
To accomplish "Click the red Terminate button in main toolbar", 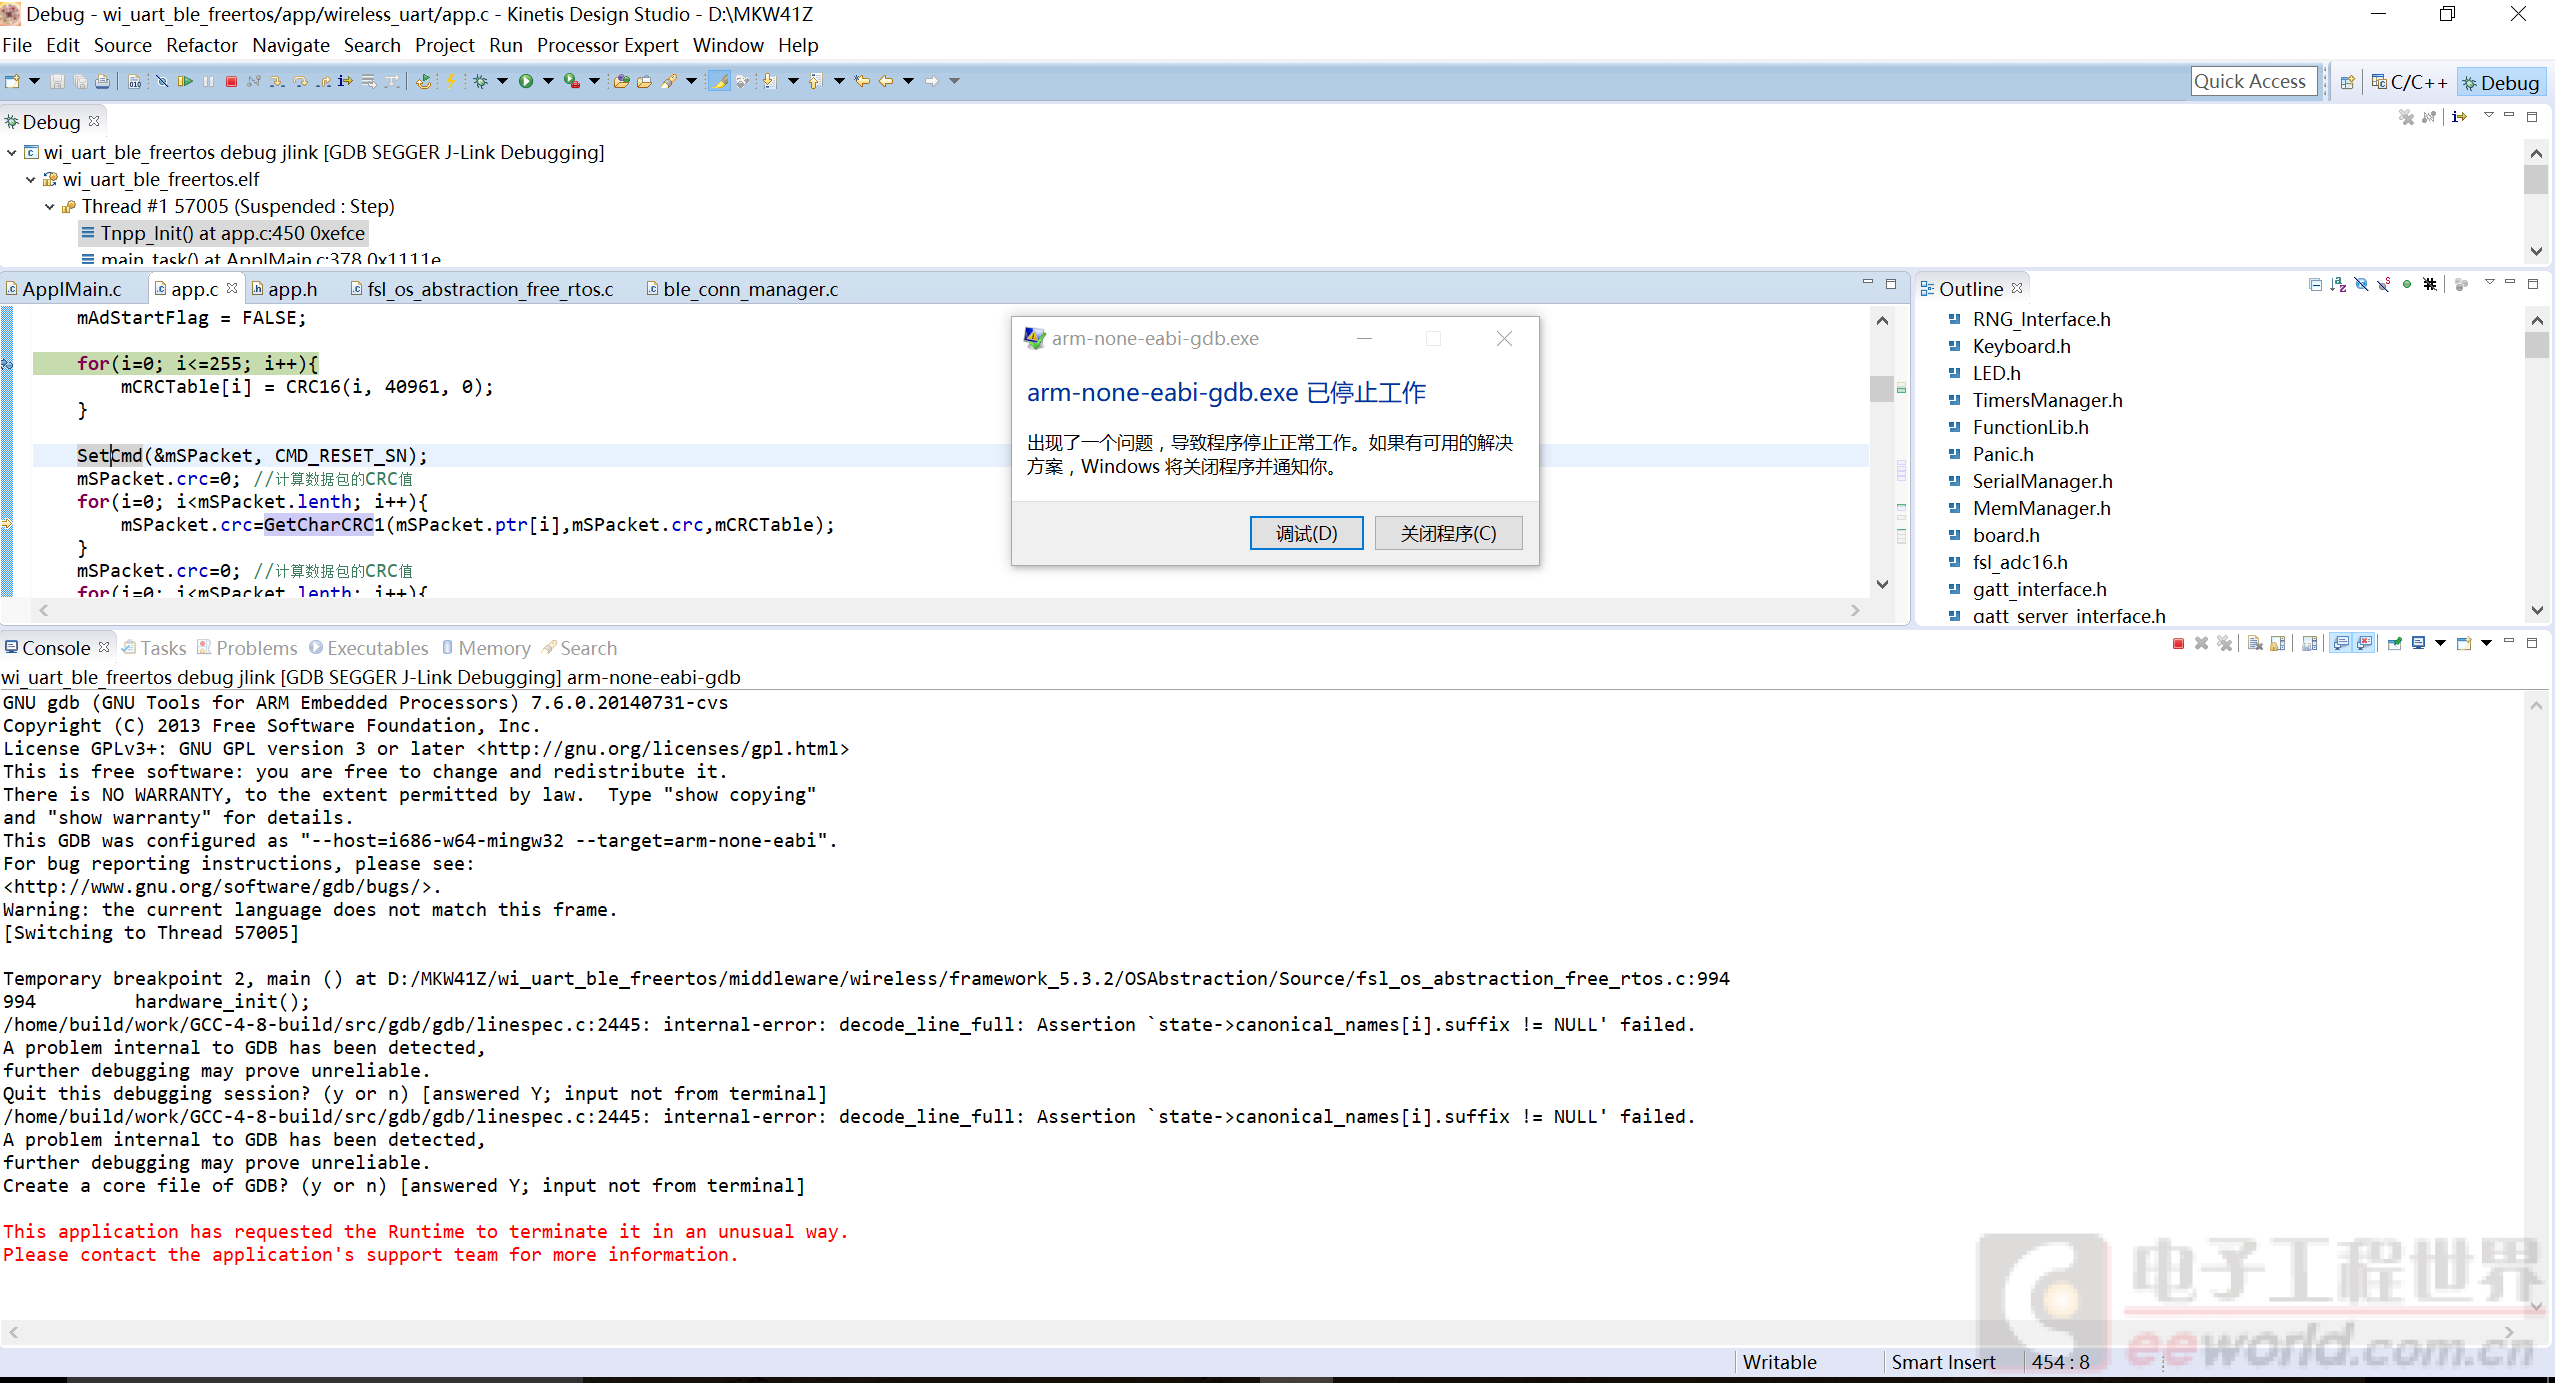I will click(x=231, y=82).
